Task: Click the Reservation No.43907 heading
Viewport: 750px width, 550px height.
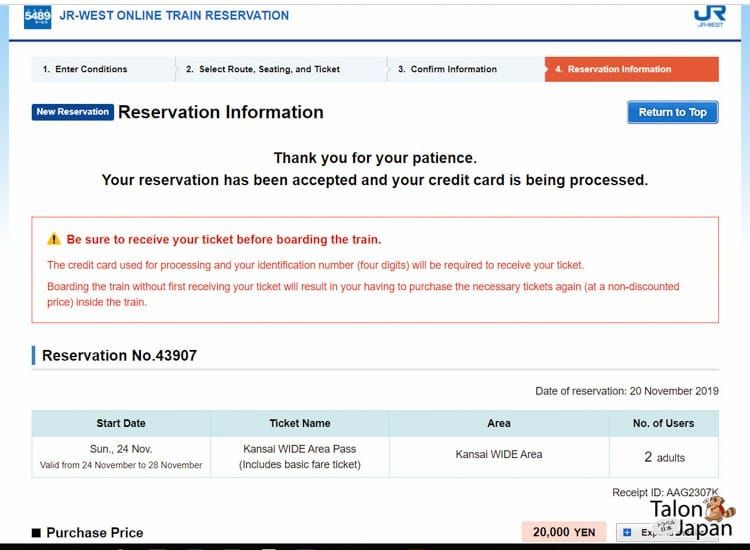Action: pos(119,355)
